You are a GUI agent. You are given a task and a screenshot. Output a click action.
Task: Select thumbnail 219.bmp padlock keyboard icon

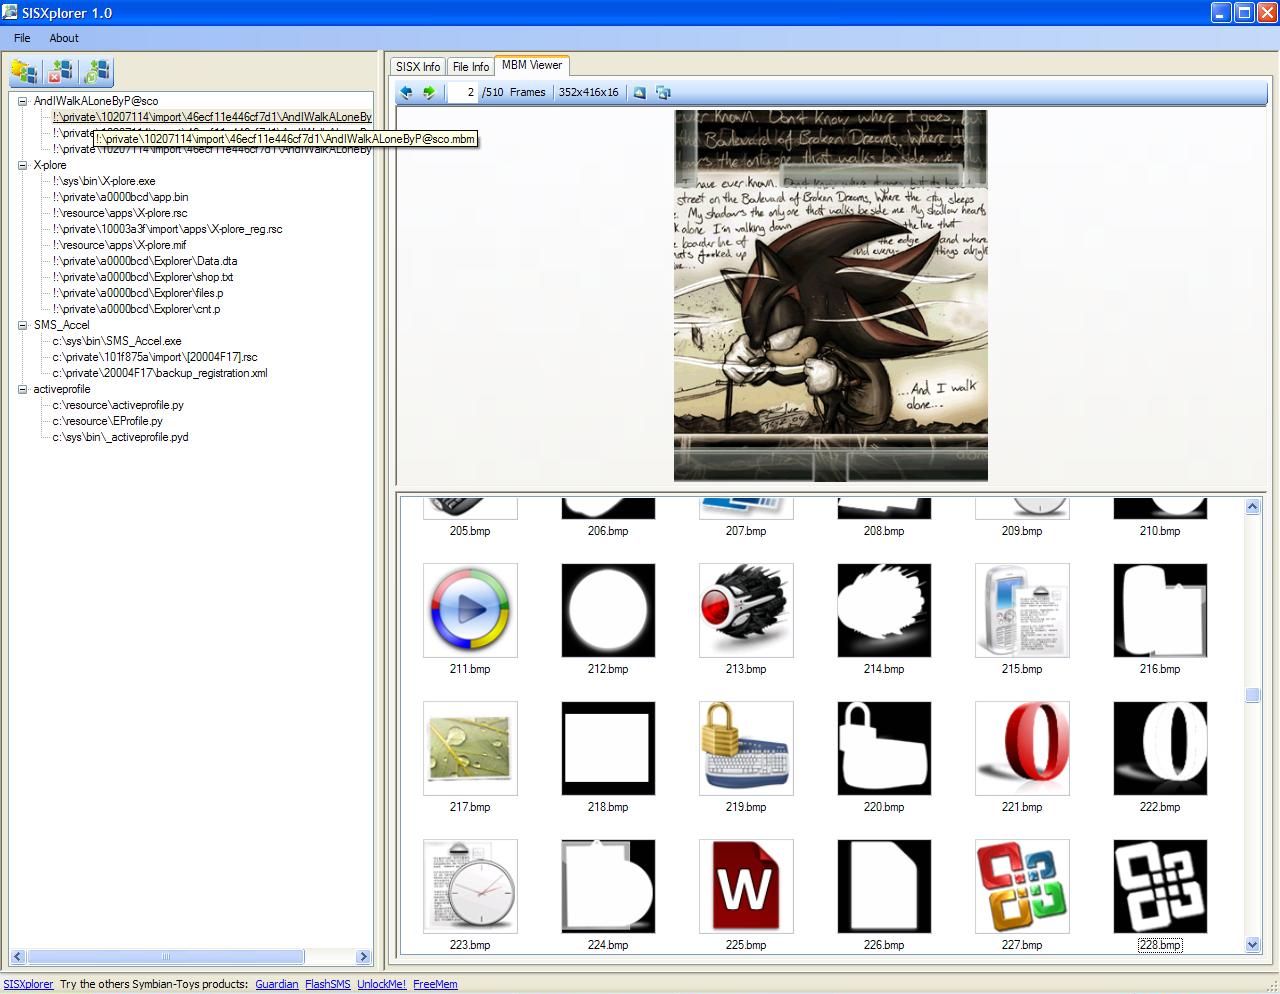tap(746, 748)
